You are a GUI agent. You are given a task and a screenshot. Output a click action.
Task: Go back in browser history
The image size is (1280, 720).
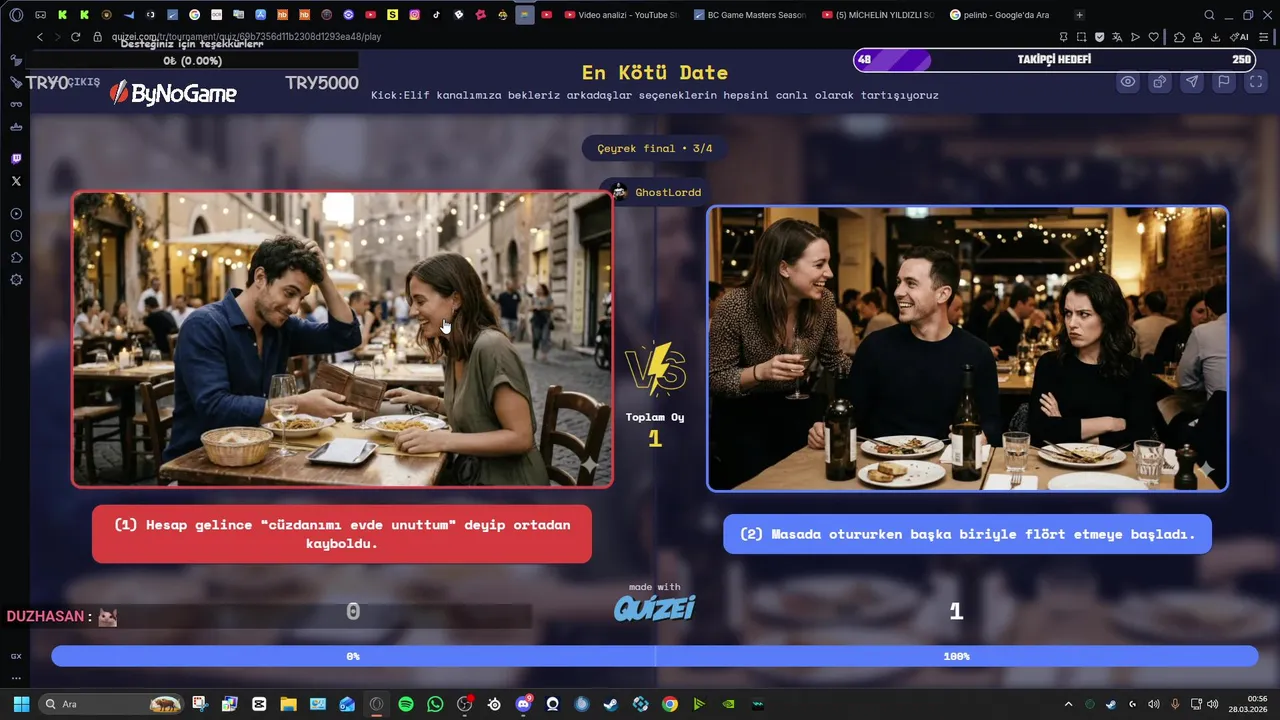(x=40, y=37)
